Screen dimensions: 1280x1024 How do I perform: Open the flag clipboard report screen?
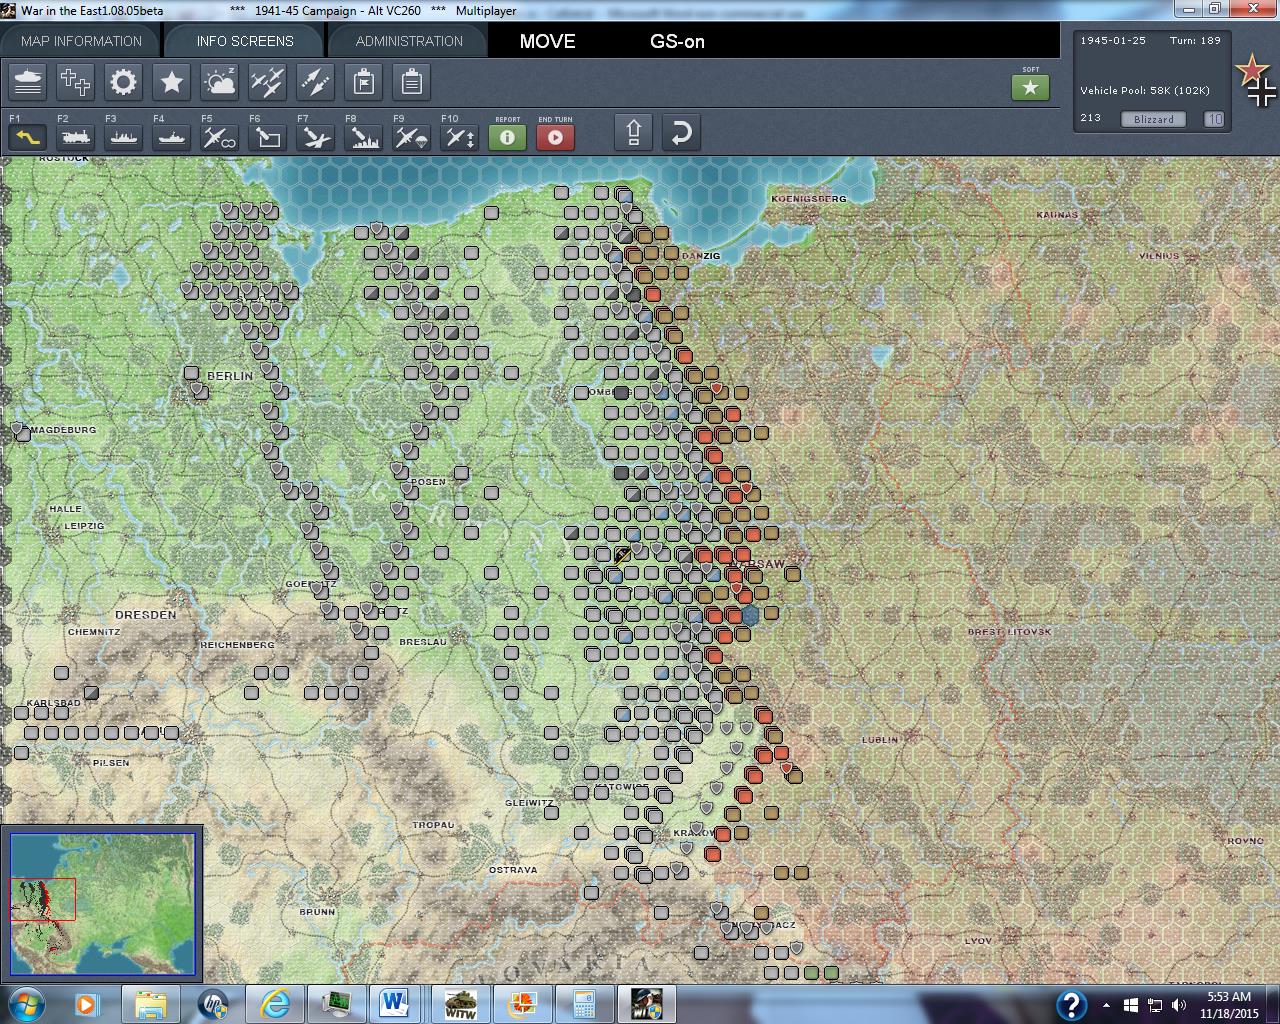(x=364, y=82)
